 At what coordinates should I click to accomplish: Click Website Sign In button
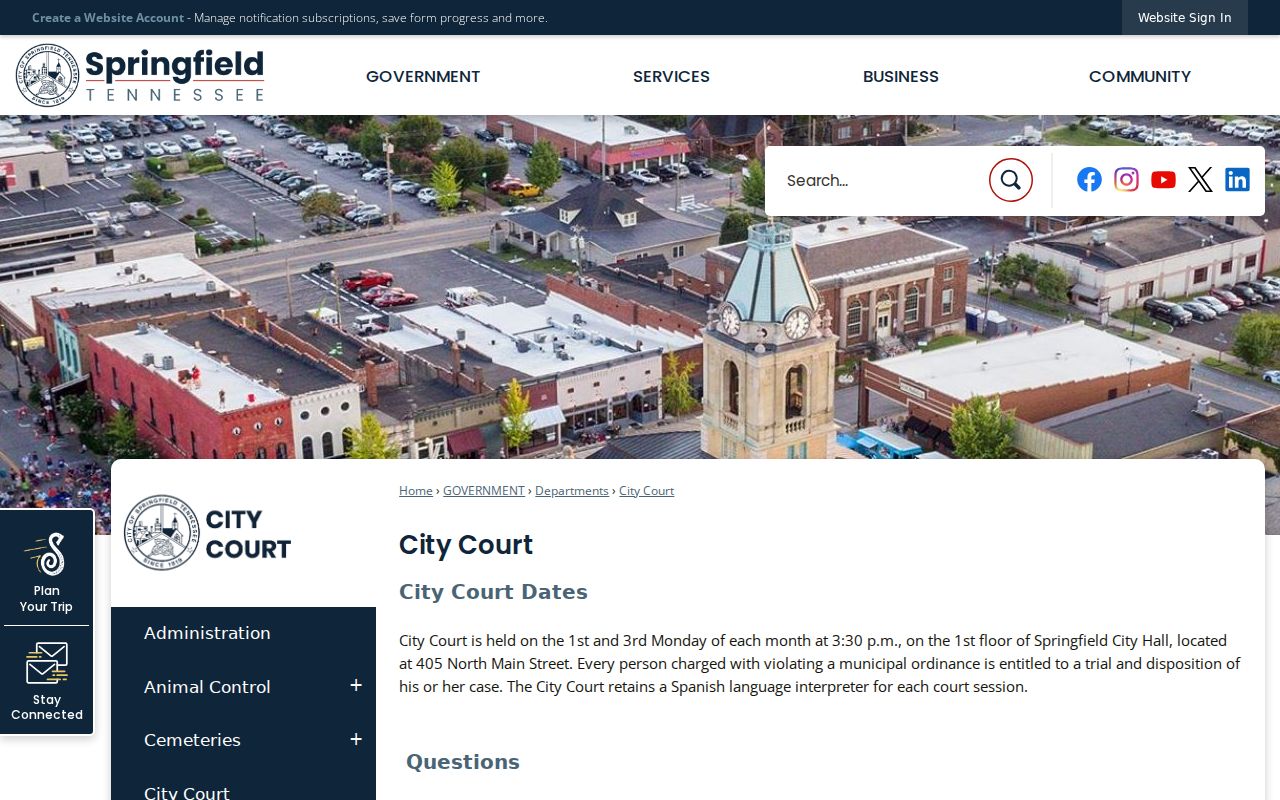pyautogui.click(x=1185, y=18)
